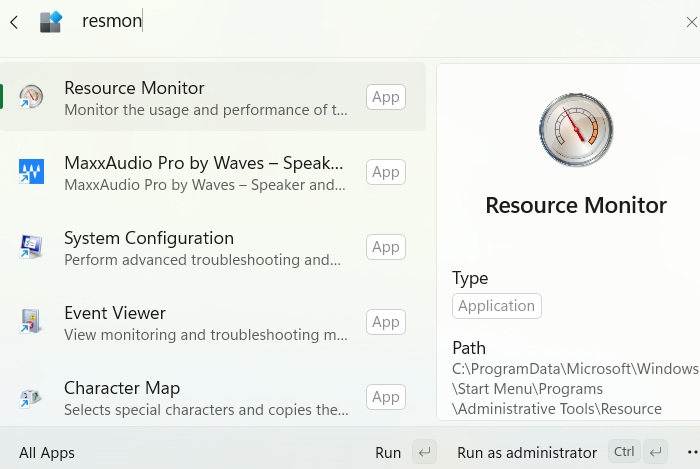Viewport: 700px width, 469px height.
Task: Click the System Configuration computer icon
Action: 31,246
